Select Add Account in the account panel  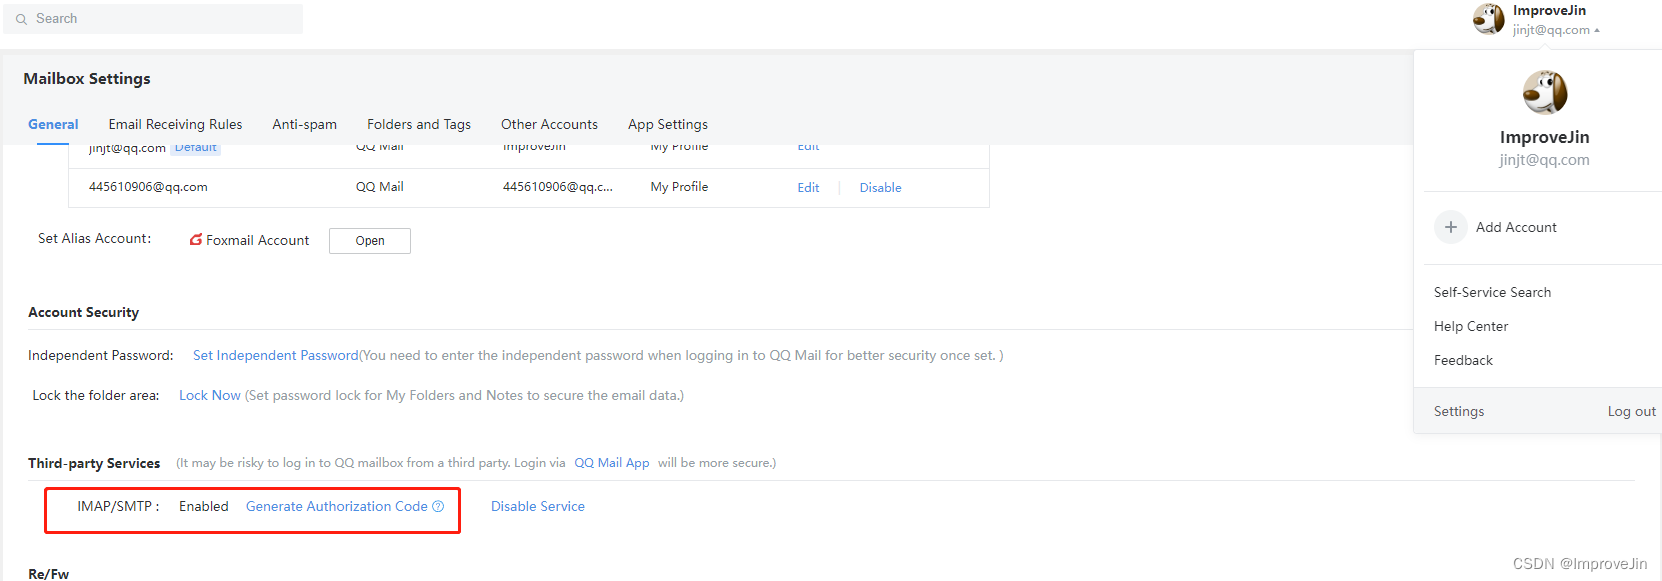[x=1516, y=227]
